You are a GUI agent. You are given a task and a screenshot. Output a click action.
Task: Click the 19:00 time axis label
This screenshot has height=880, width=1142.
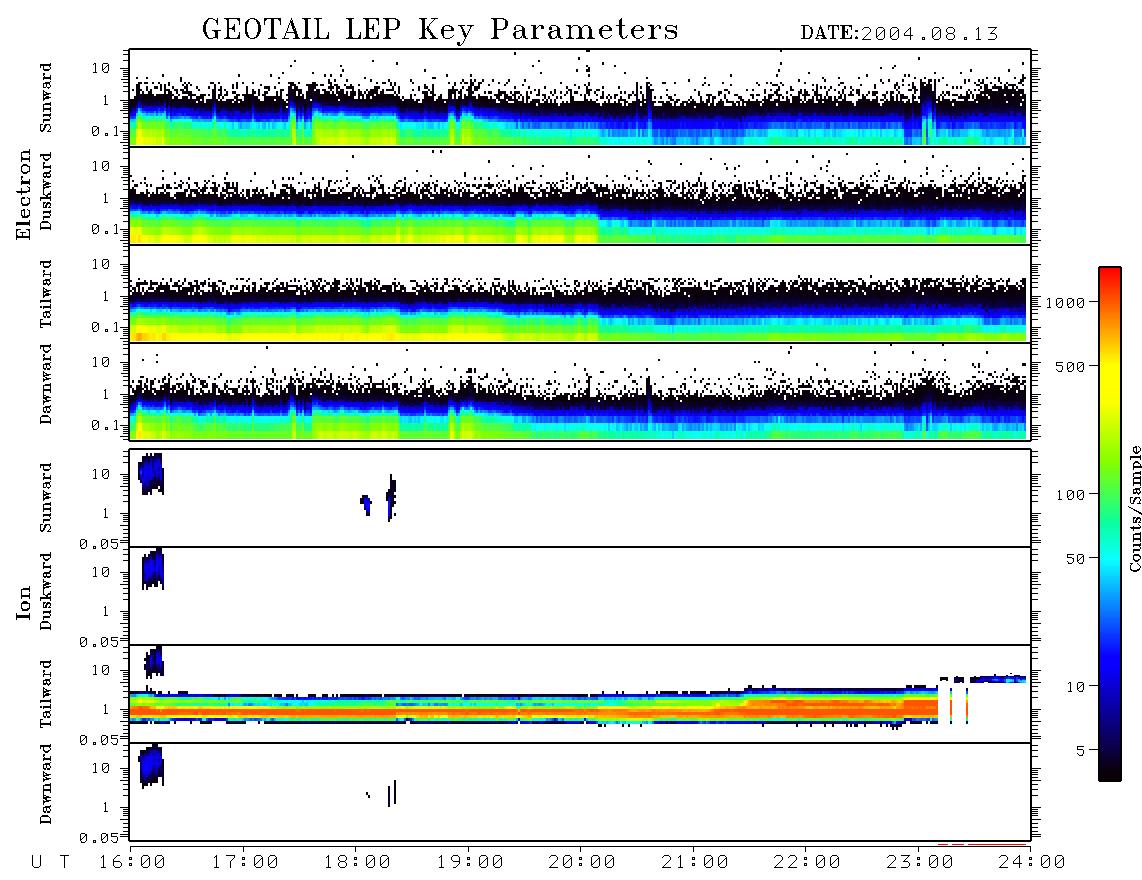coord(470,862)
